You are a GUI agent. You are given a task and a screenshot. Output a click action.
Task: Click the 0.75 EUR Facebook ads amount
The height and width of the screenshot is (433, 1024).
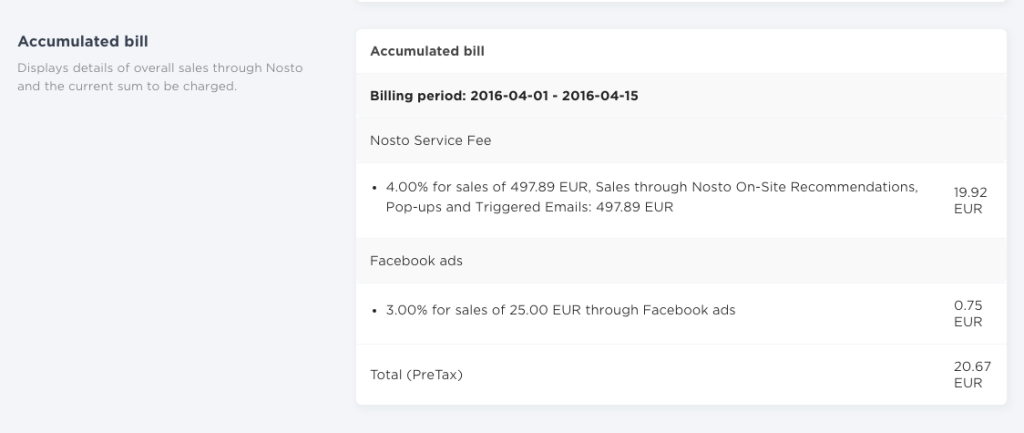point(968,312)
